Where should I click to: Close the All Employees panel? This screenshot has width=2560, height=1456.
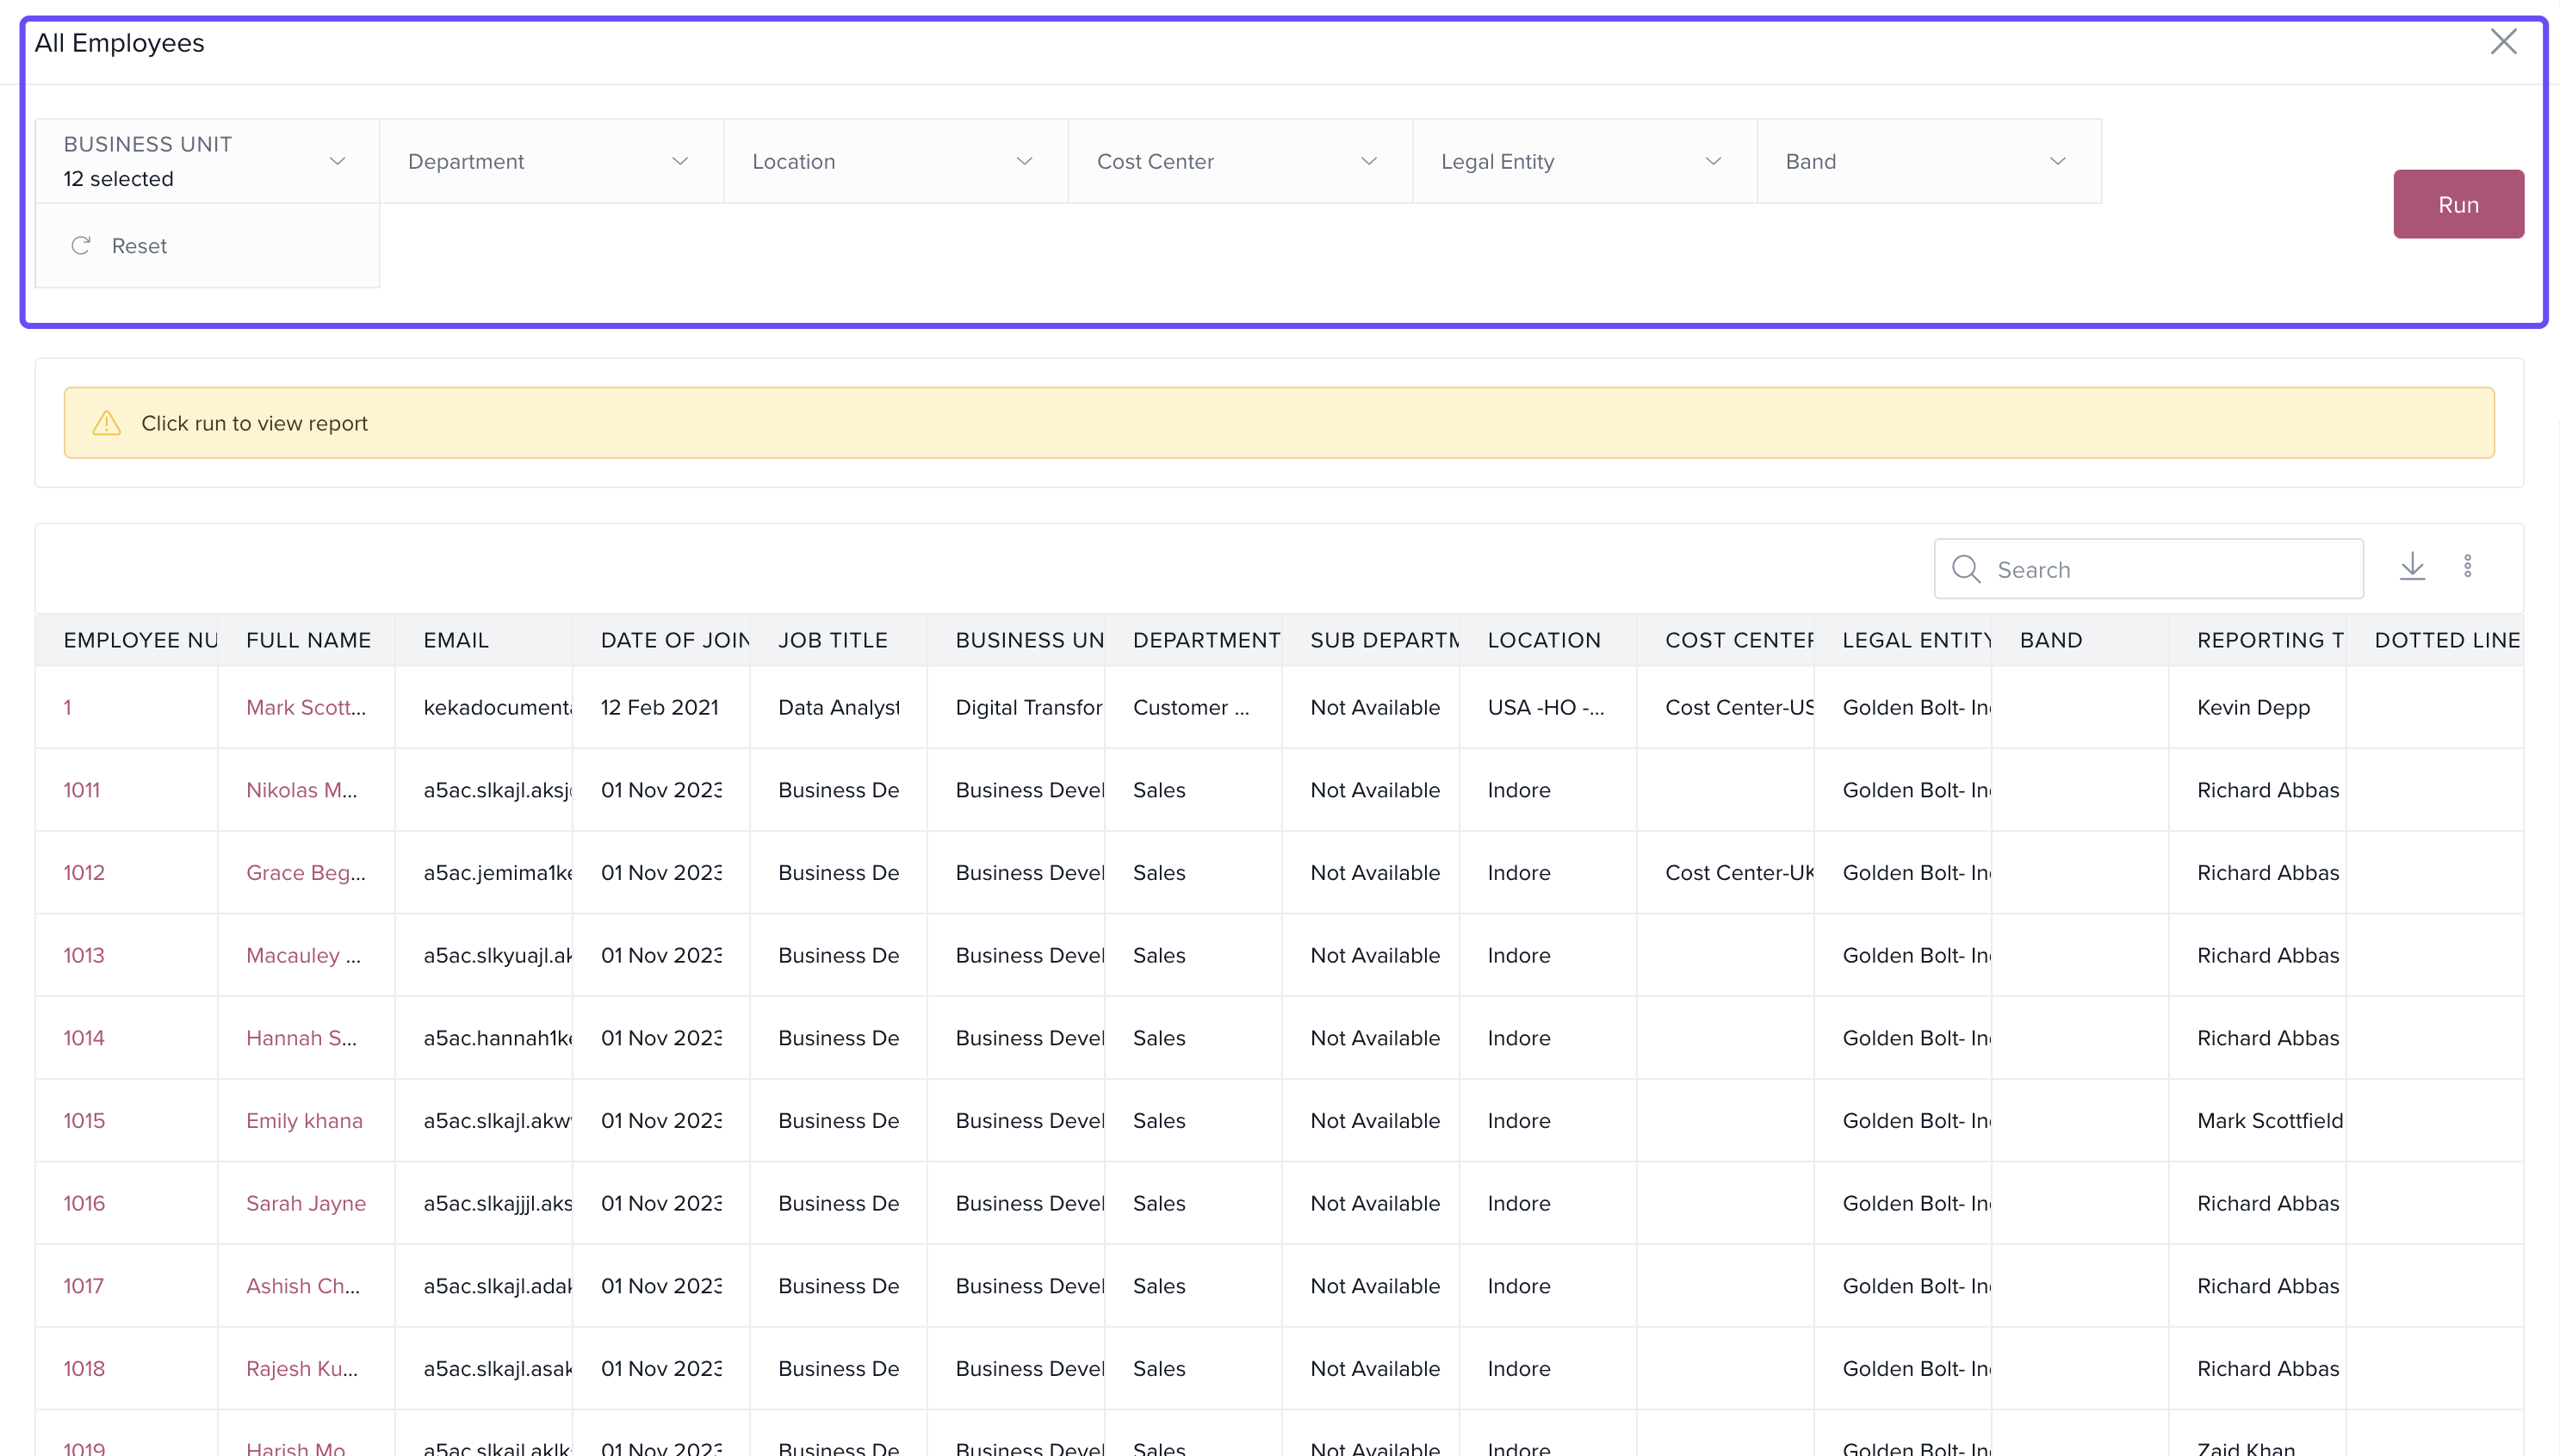click(2503, 42)
